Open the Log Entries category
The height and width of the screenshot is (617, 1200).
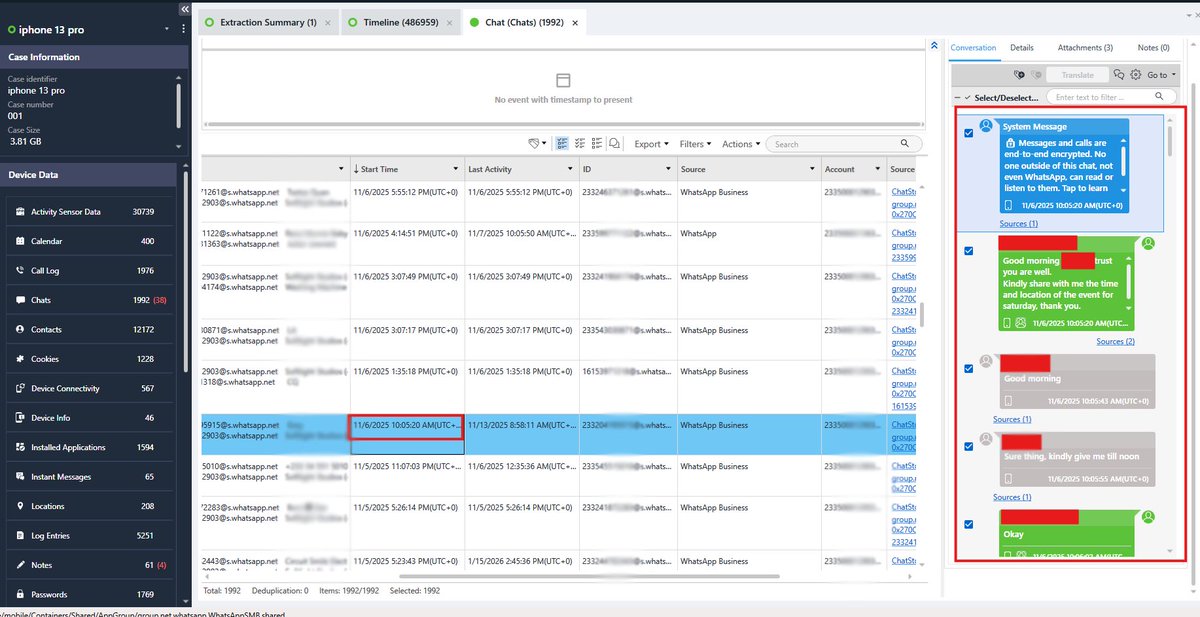tap(88, 536)
